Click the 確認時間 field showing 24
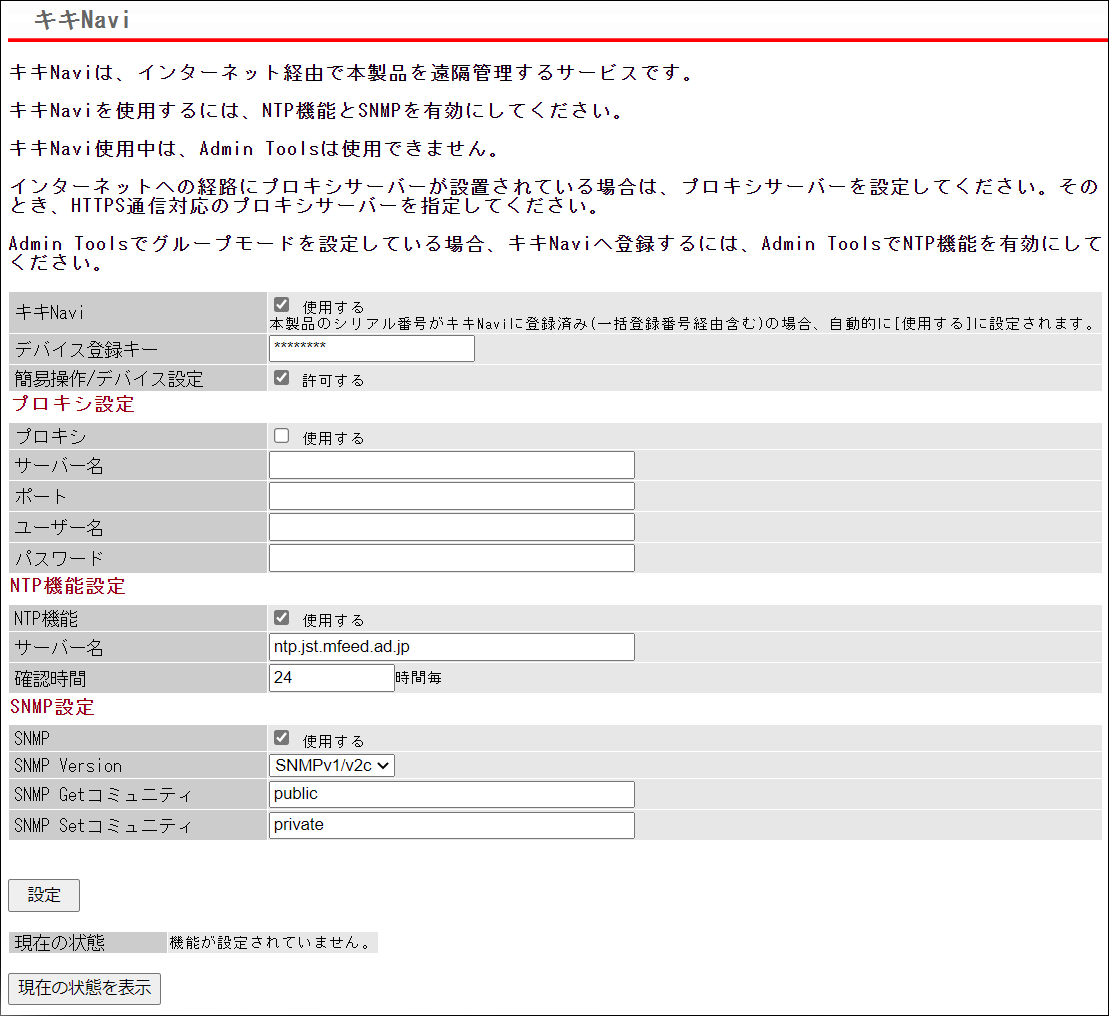The height and width of the screenshot is (1016, 1109). click(332, 678)
